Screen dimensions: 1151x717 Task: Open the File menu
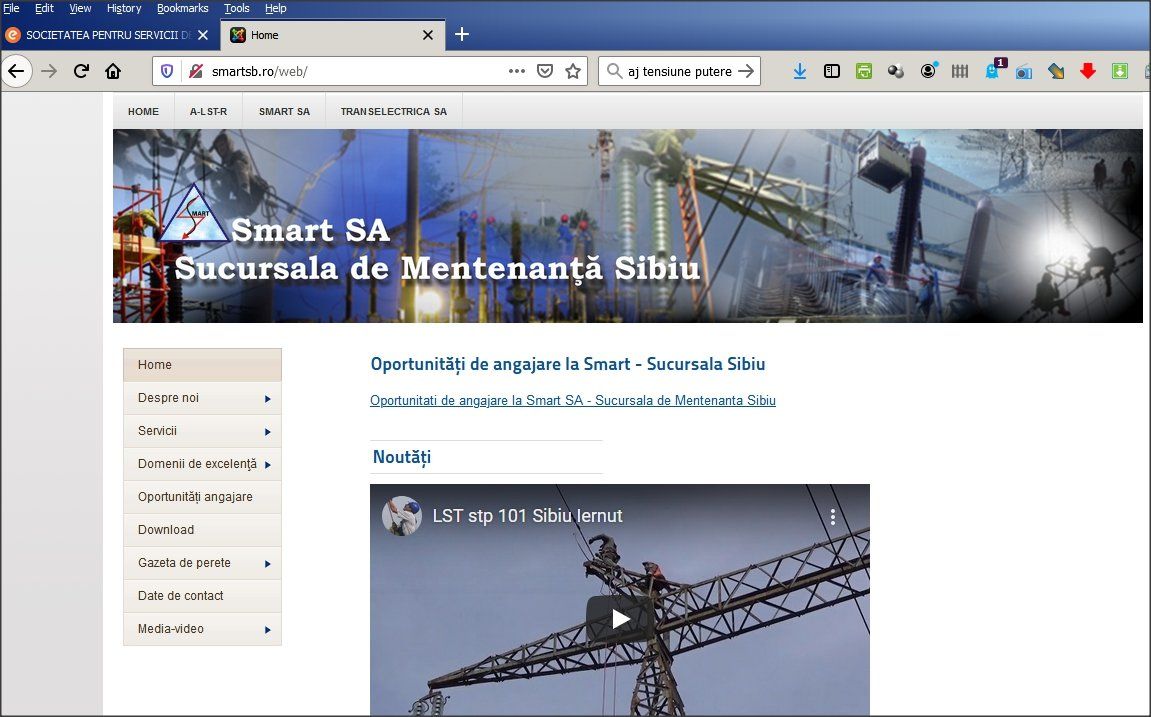click(11, 8)
